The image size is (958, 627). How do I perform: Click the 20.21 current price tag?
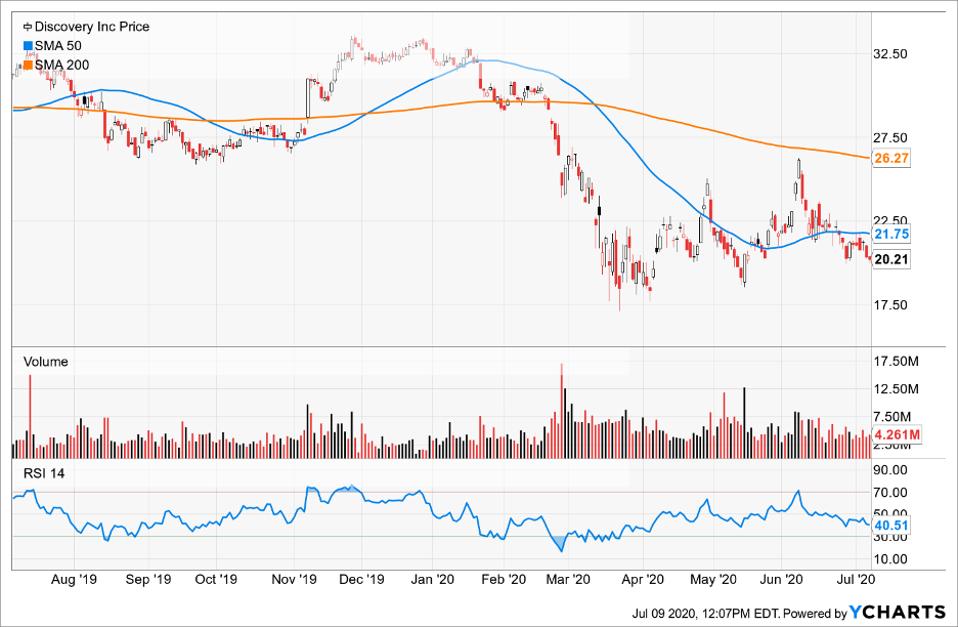(x=891, y=260)
